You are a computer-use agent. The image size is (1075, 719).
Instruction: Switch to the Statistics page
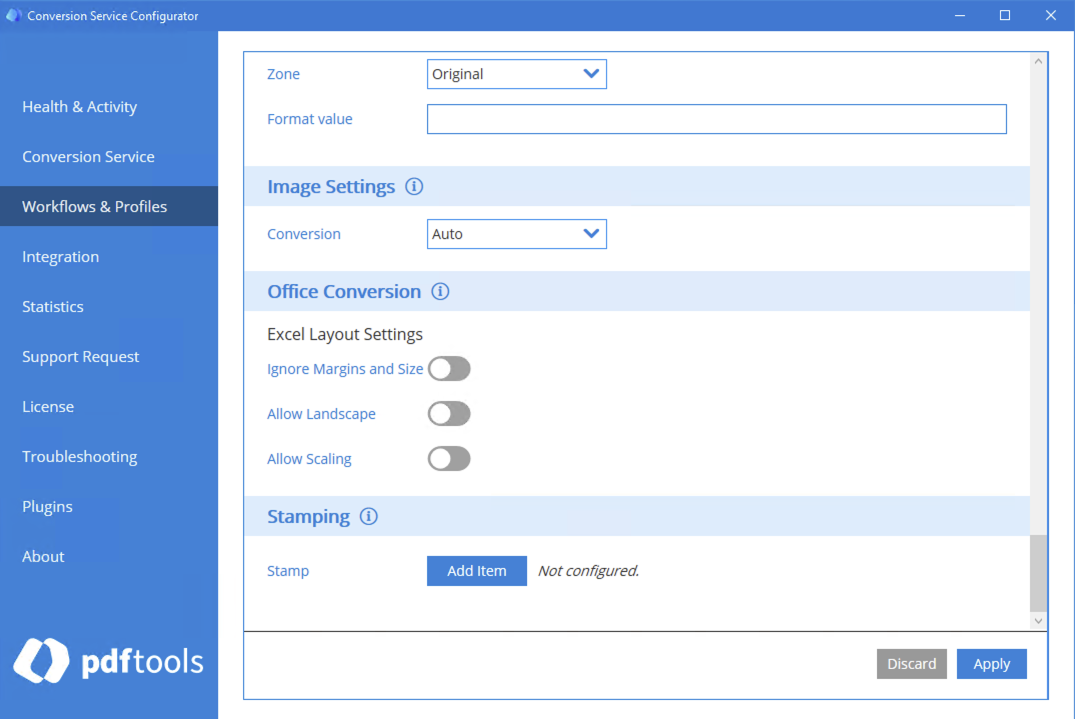(x=52, y=306)
